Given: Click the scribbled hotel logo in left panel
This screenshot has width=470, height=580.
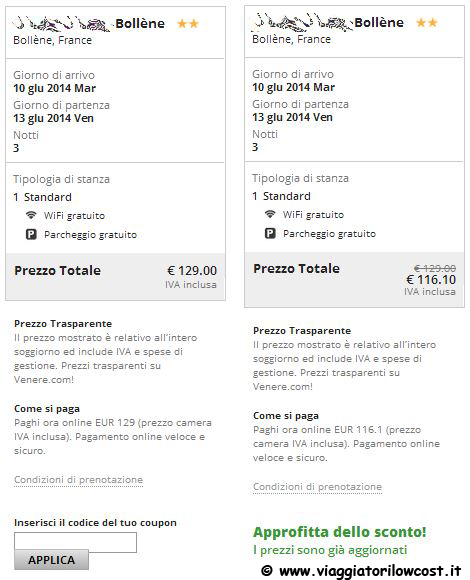Looking at the screenshot, I should pos(62,24).
